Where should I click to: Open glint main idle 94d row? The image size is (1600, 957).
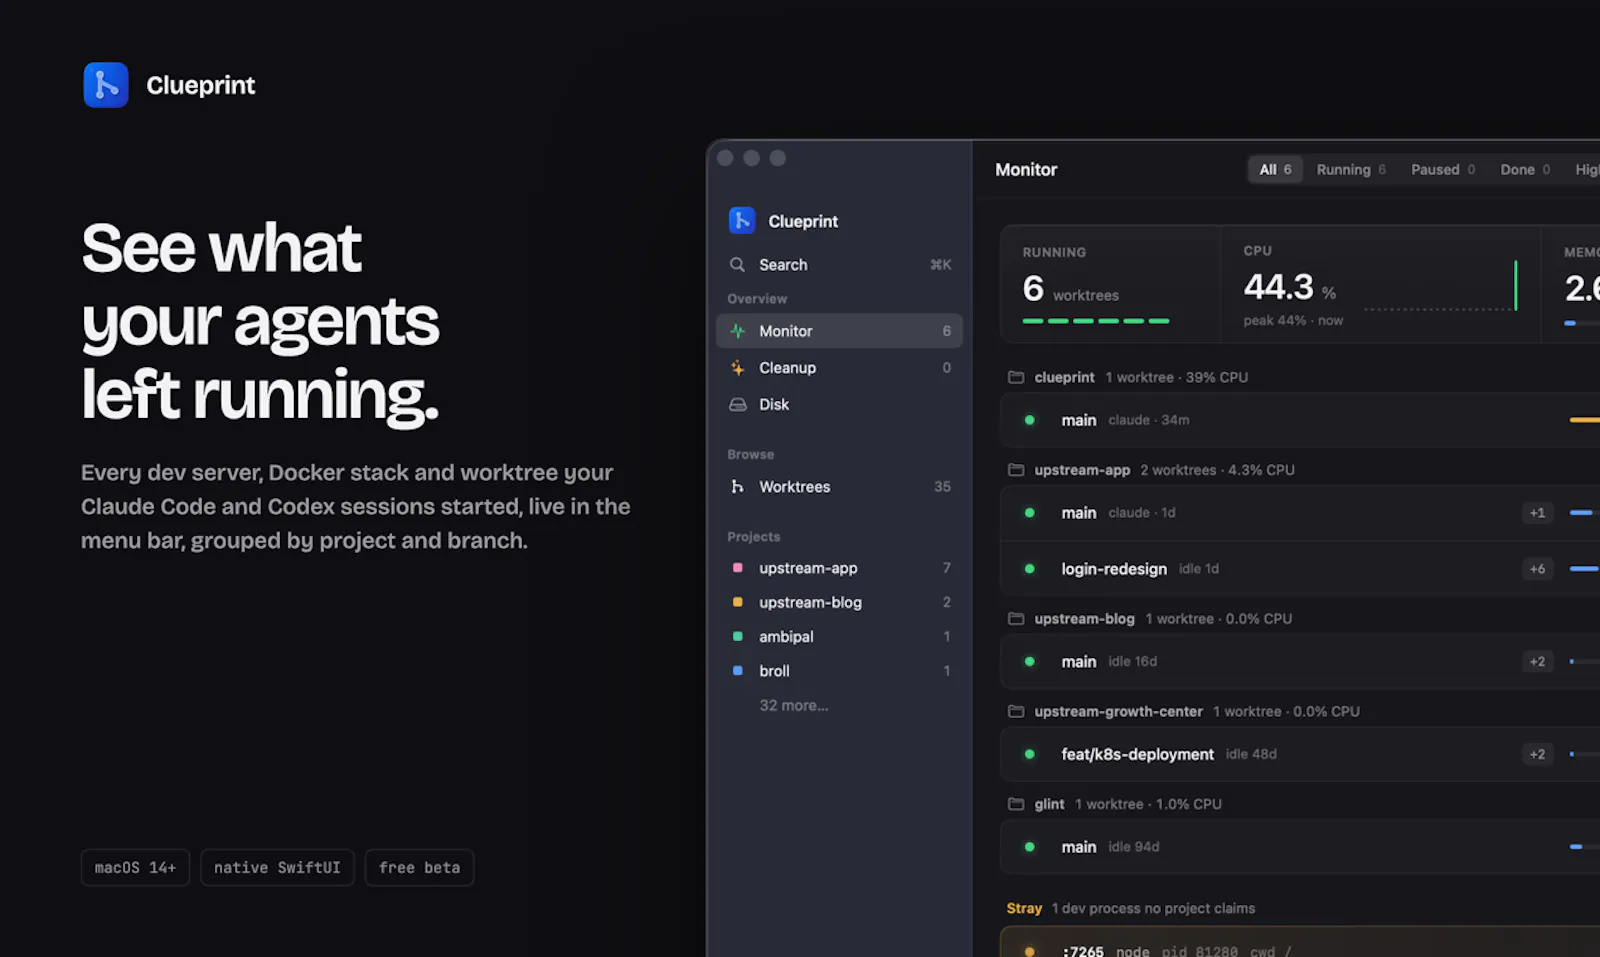(x=1300, y=847)
